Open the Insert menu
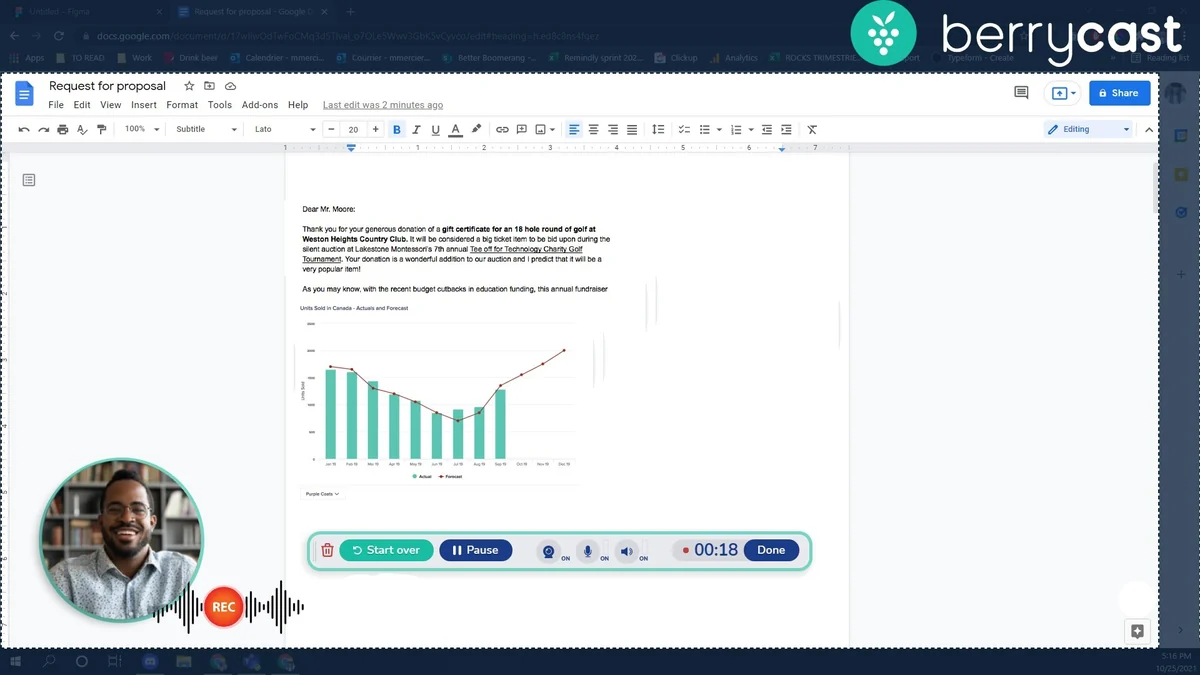Image resolution: width=1200 pixels, height=675 pixels. pyautogui.click(x=144, y=105)
